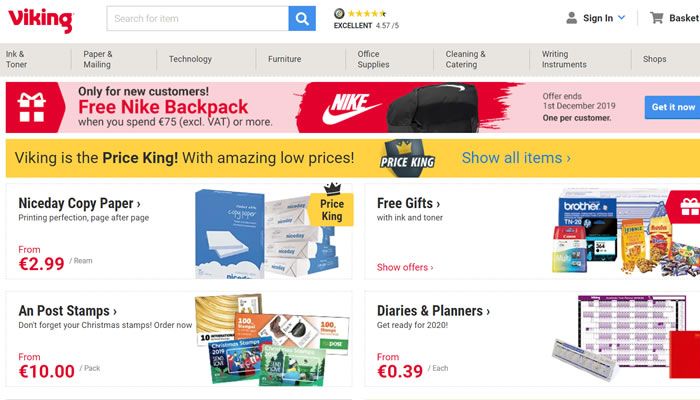Open the Niceday Copy Paper heading
Viewport: 700px width, 400px height.
79,203
